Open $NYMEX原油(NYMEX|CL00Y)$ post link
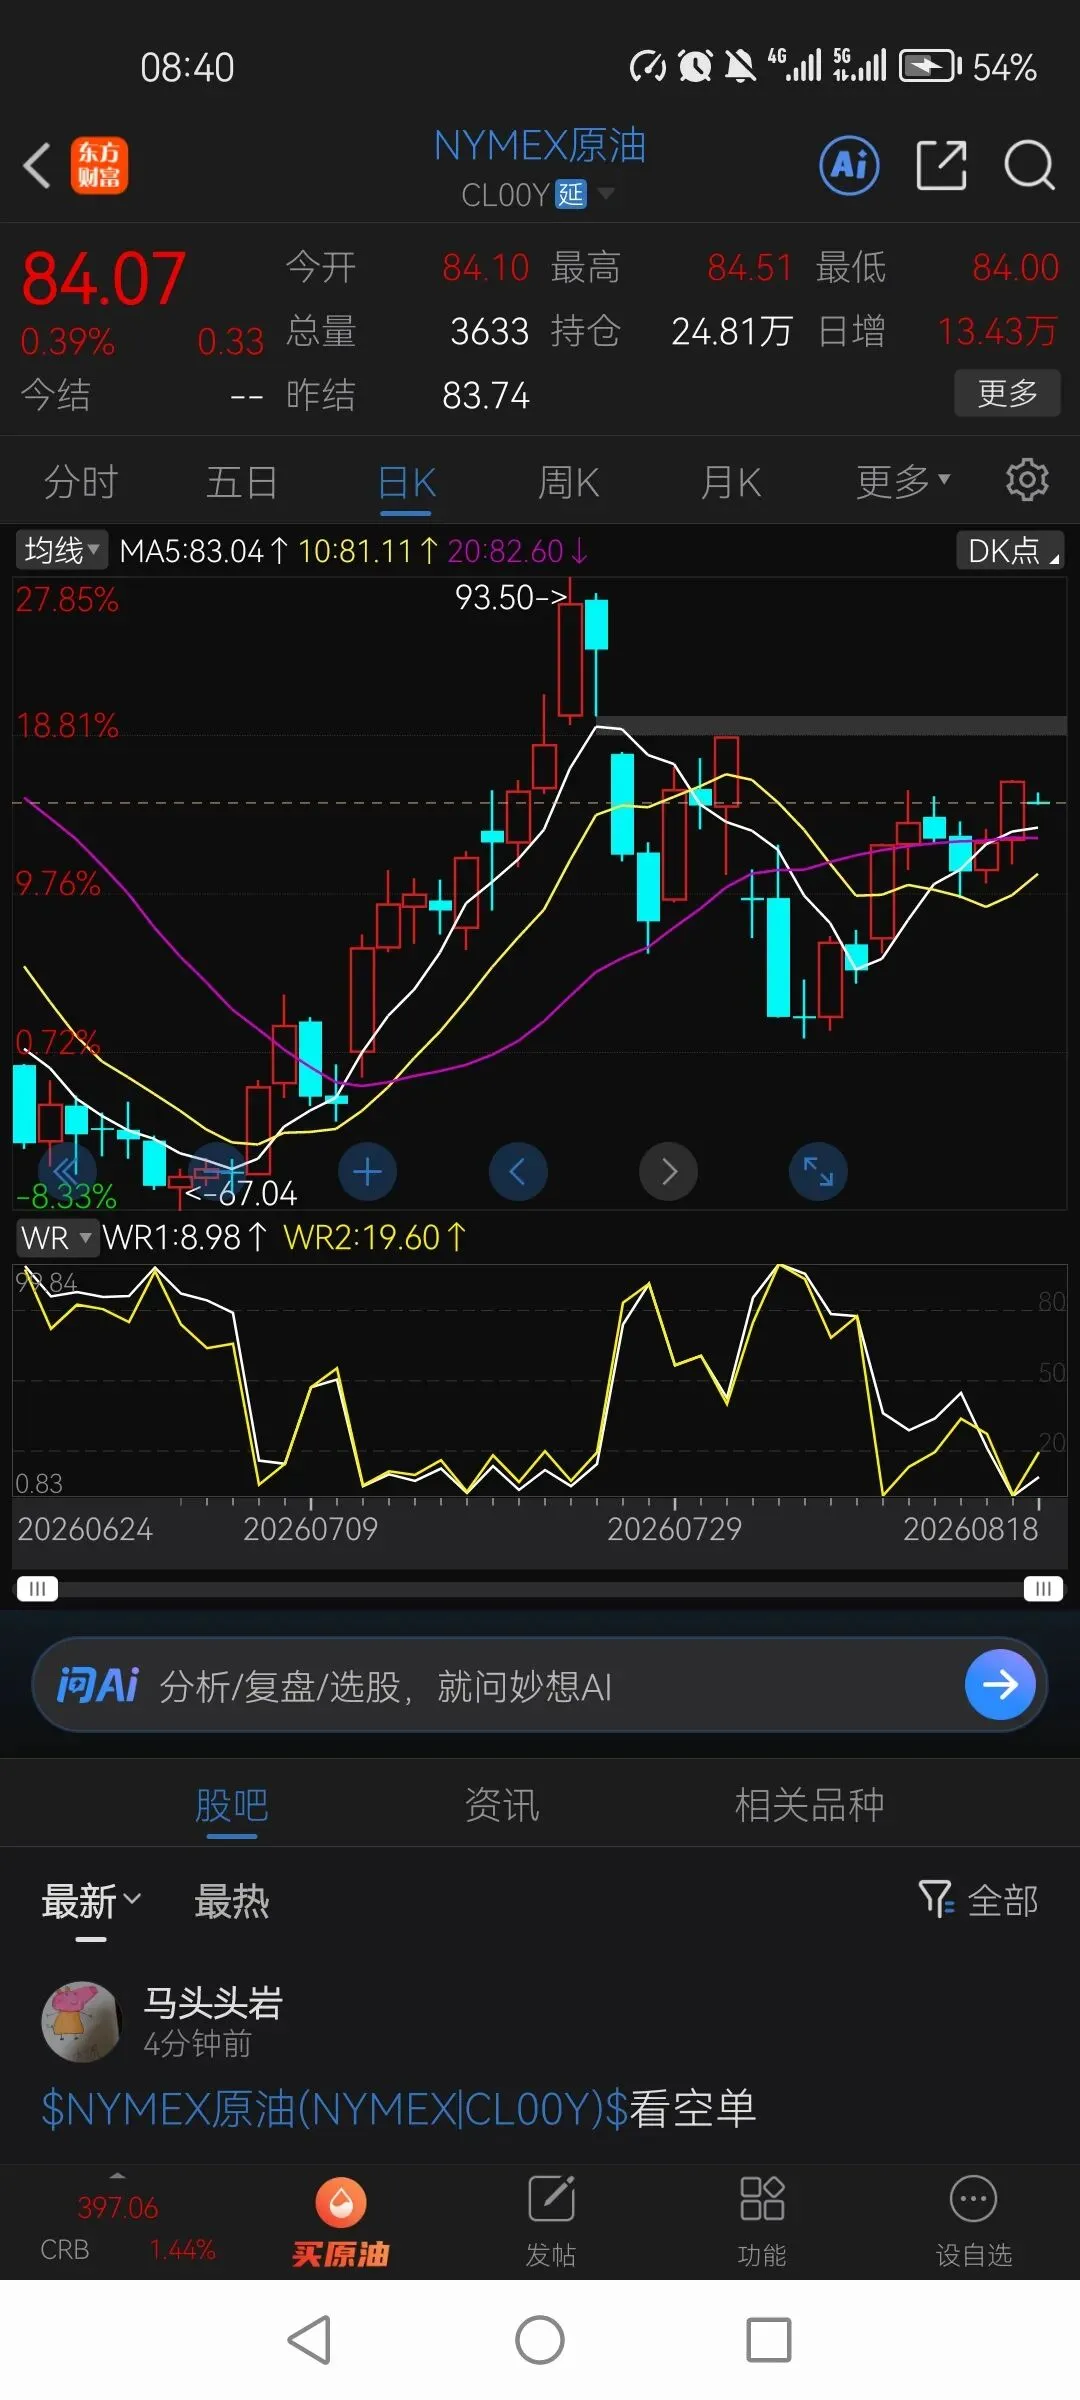Image resolution: width=1080 pixels, height=2400 pixels. (x=335, y=2109)
